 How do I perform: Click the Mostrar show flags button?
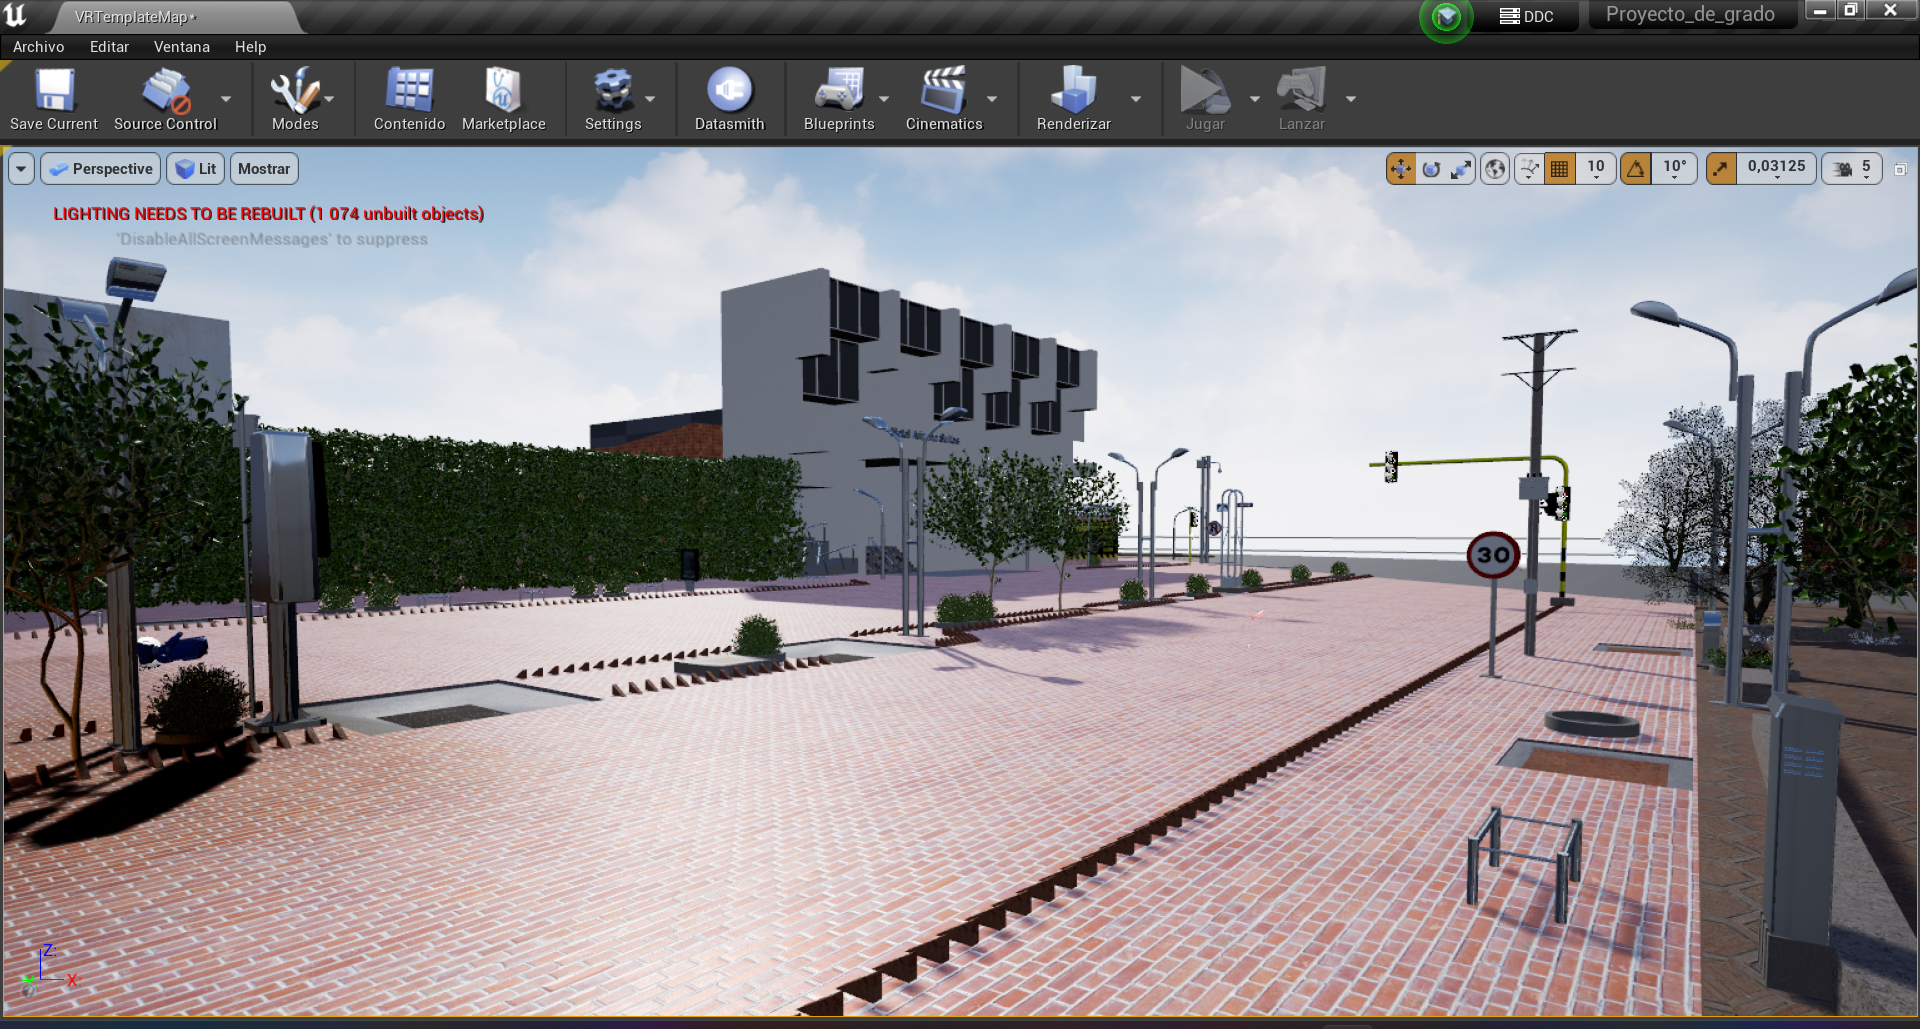[264, 169]
